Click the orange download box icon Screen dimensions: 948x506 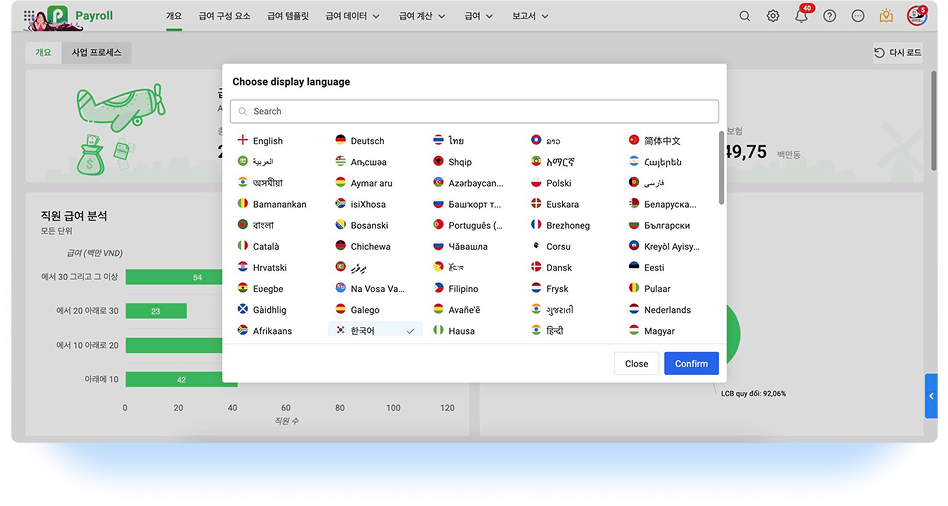(886, 16)
